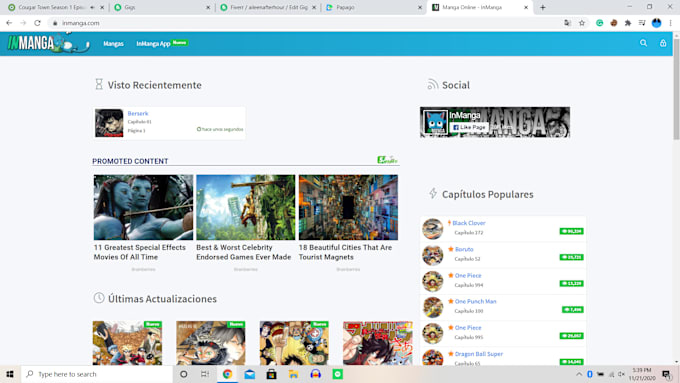Open the Boruto popular chapter
The width and height of the screenshot is (680, 383).
click(464, 249)
